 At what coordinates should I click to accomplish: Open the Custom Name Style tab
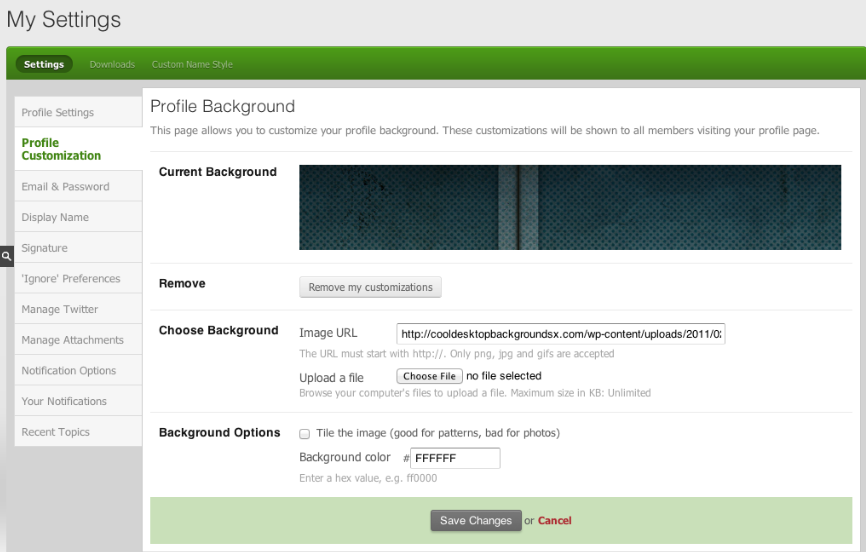click(192, 64)
